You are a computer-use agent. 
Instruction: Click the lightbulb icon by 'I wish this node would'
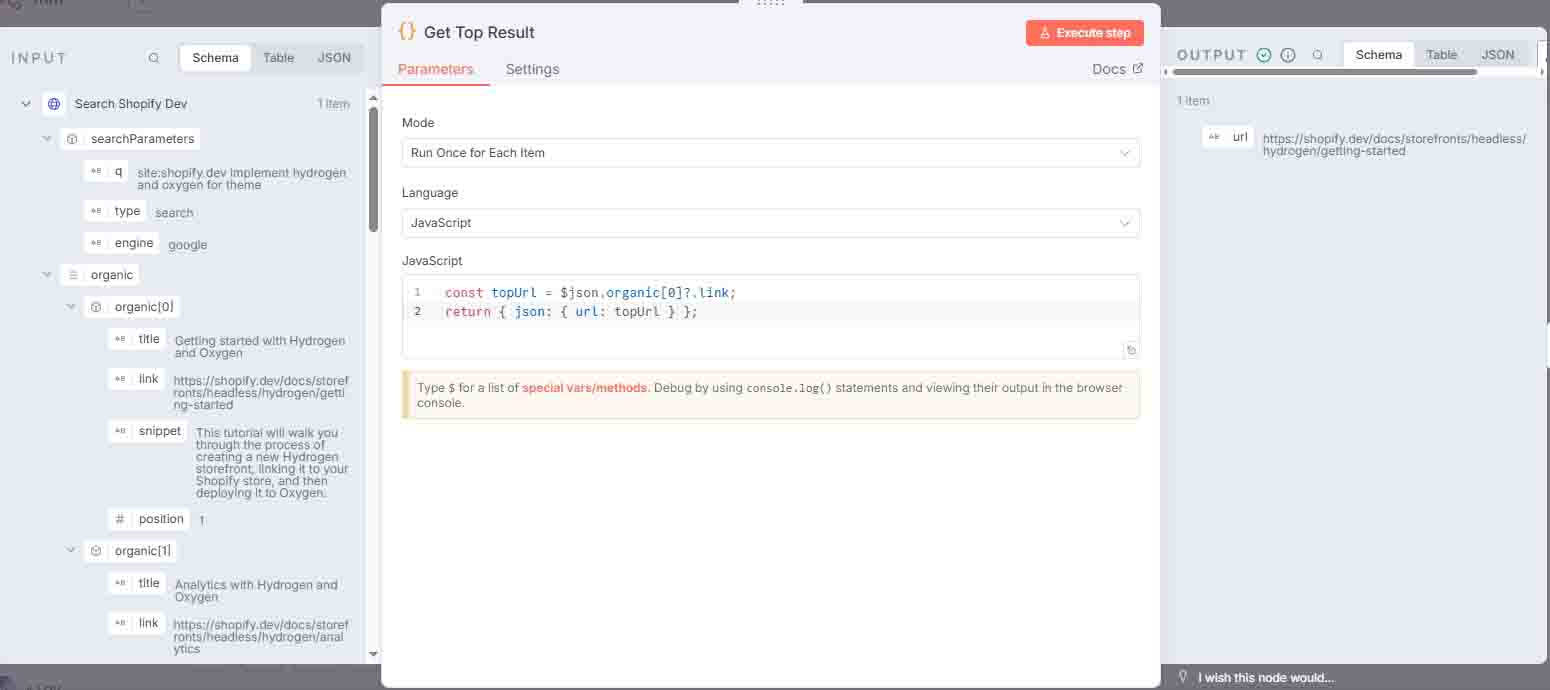[x=1183, y=677]
